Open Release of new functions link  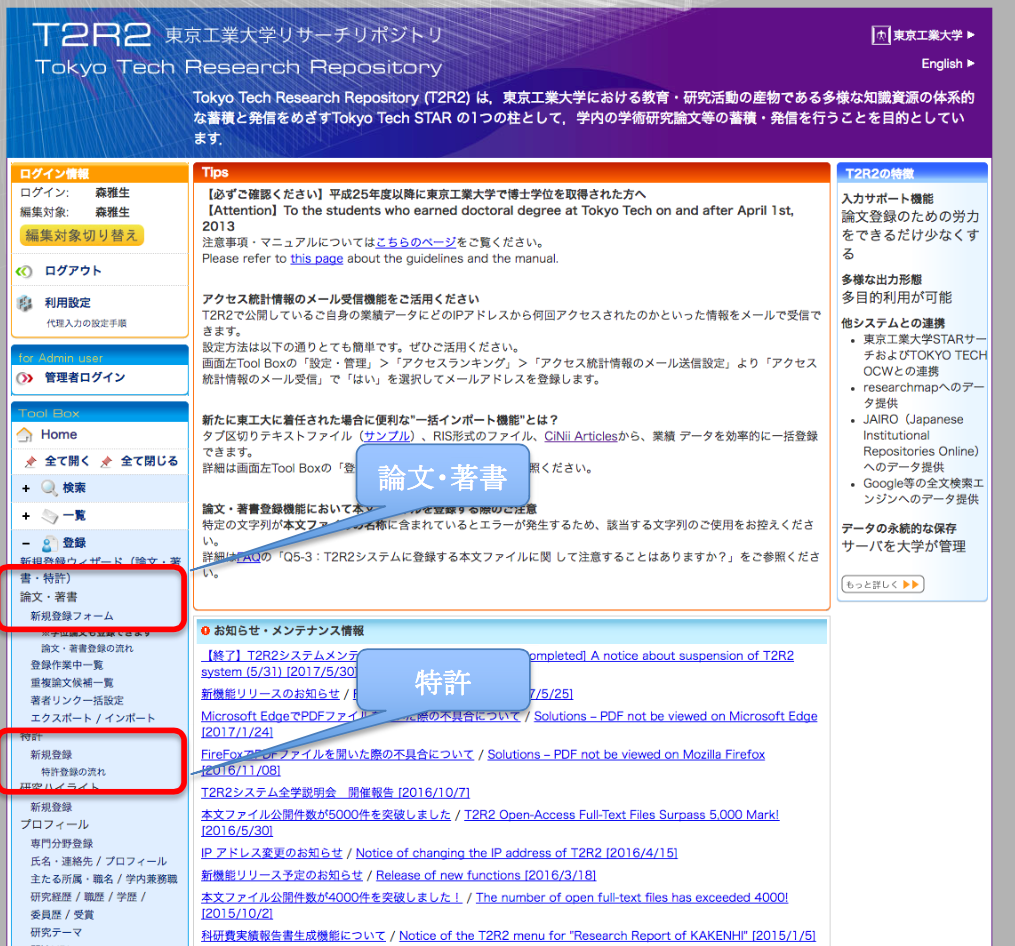[485, 875]
